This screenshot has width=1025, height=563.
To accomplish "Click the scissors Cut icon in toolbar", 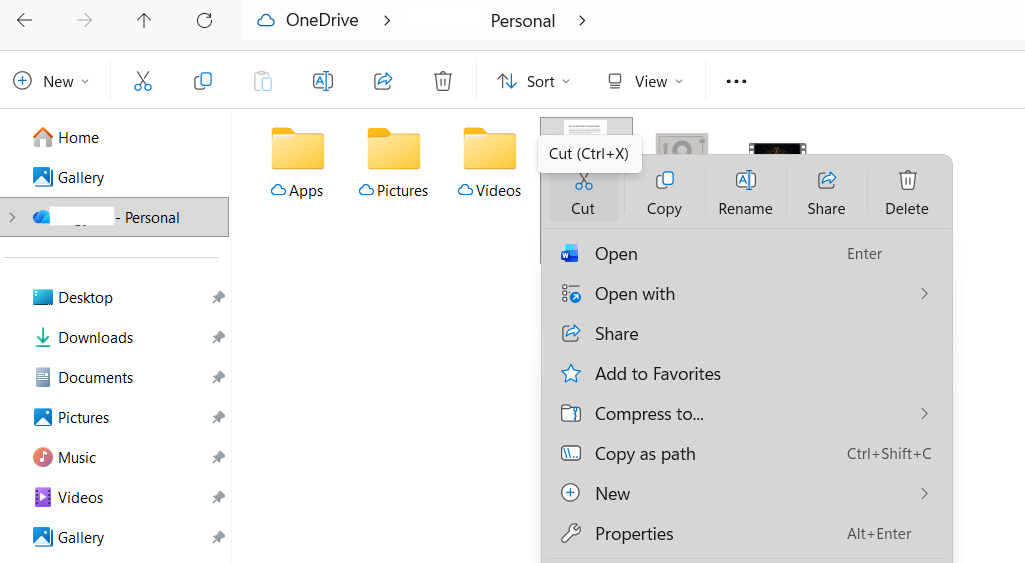I will (x=143, y=81).
